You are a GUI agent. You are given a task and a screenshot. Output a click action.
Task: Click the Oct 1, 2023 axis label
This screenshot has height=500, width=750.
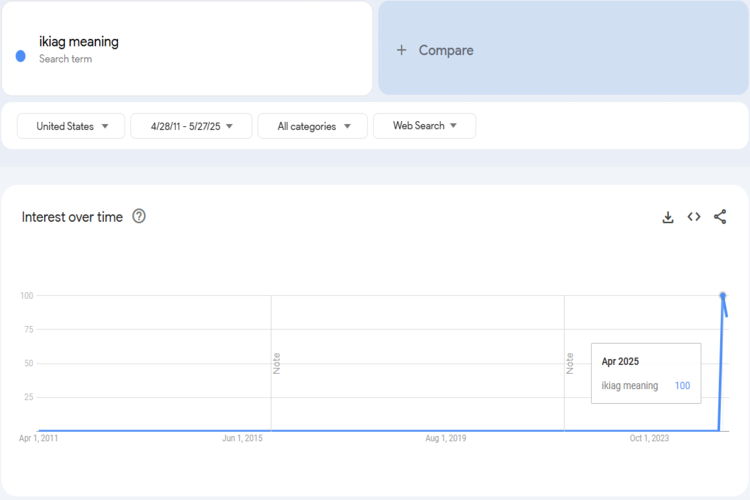(649, 438)
